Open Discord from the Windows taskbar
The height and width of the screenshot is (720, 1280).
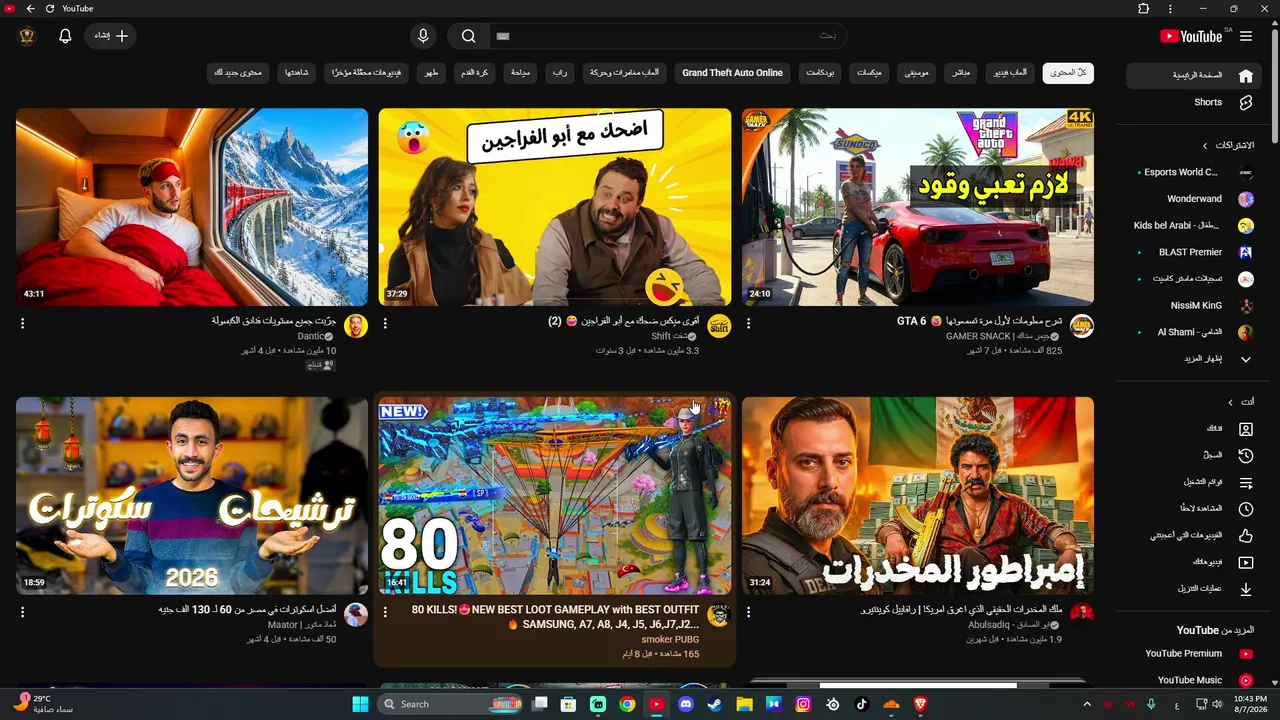(x=686, y=704)
